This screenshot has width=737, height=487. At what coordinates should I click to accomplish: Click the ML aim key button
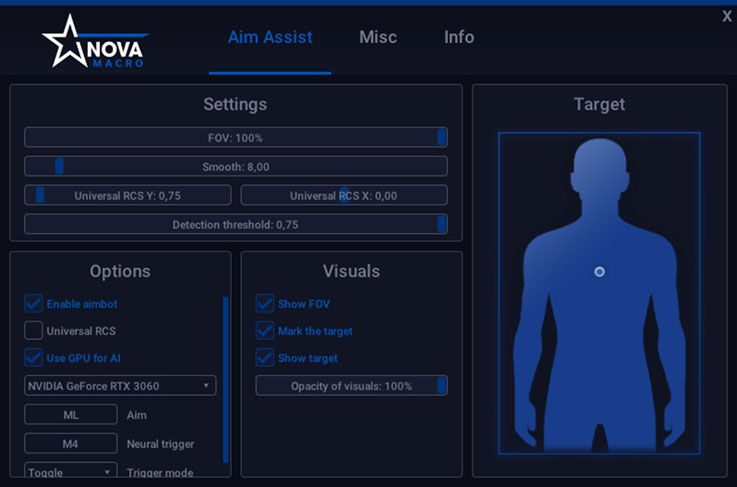pos(70,415)
